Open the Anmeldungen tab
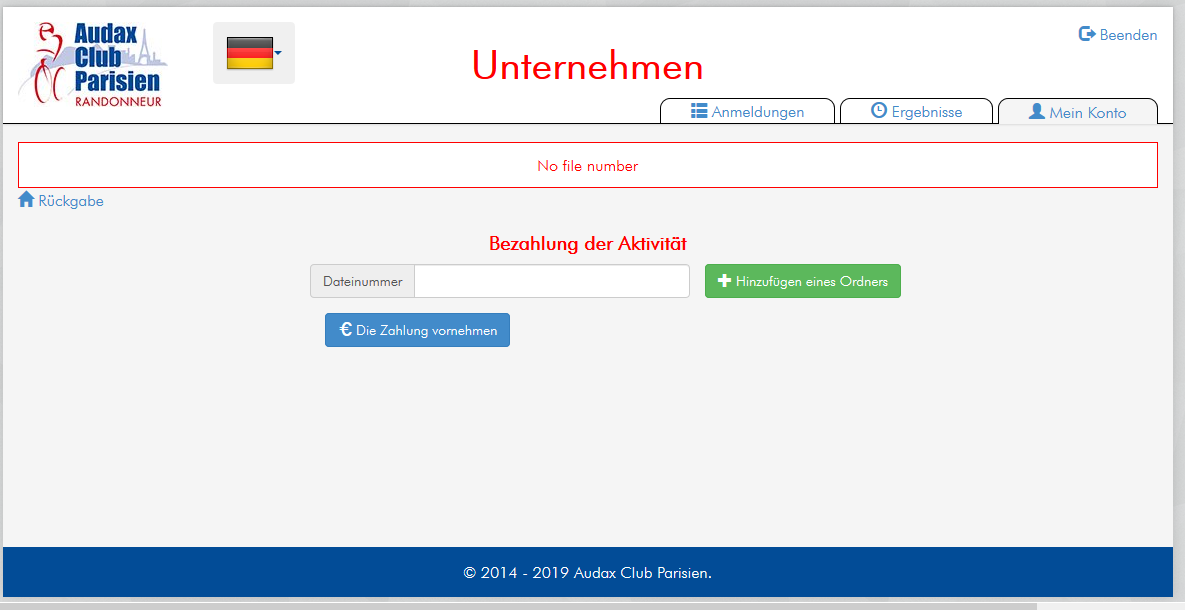This screenshot has width=1185, height=610. 757,112
